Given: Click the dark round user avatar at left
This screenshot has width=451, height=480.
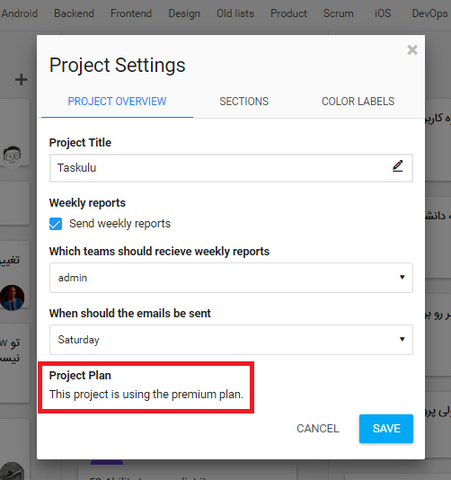Looking at the screenshot, I should pyautogui.click(x=12, y=298).
